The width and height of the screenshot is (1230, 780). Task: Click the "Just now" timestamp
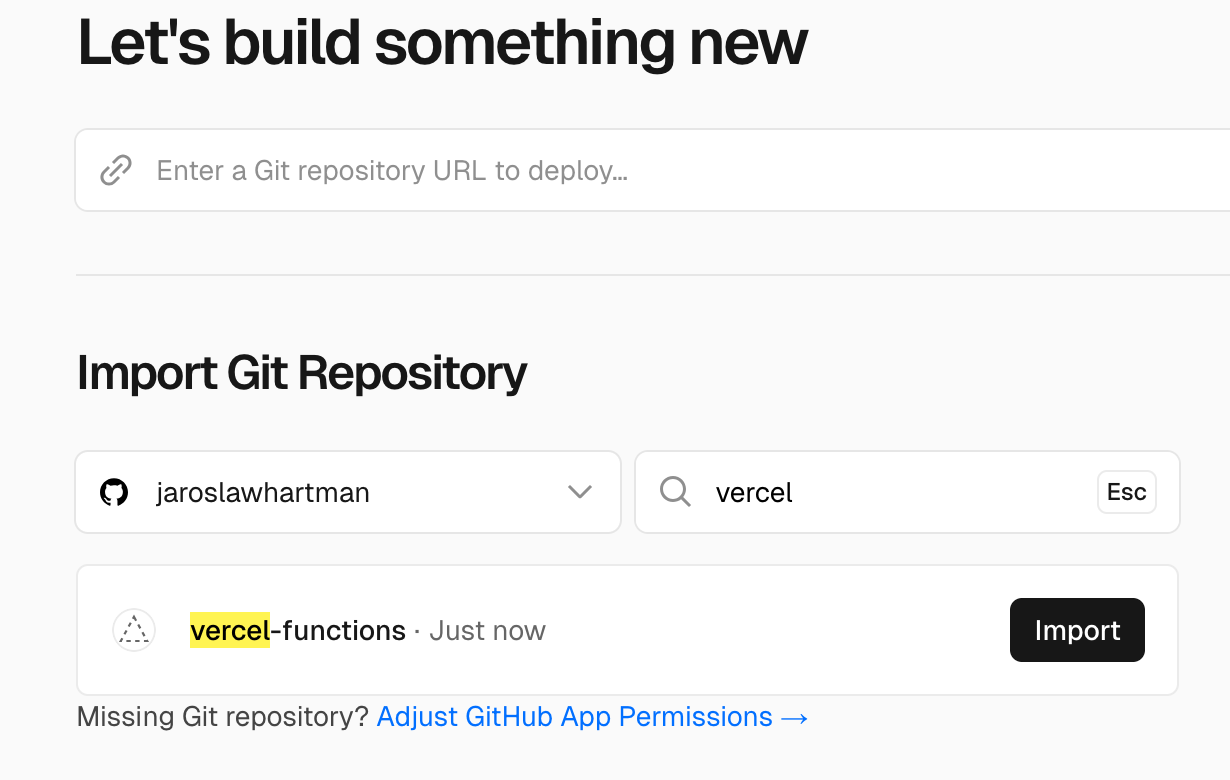tap(488, 631)
